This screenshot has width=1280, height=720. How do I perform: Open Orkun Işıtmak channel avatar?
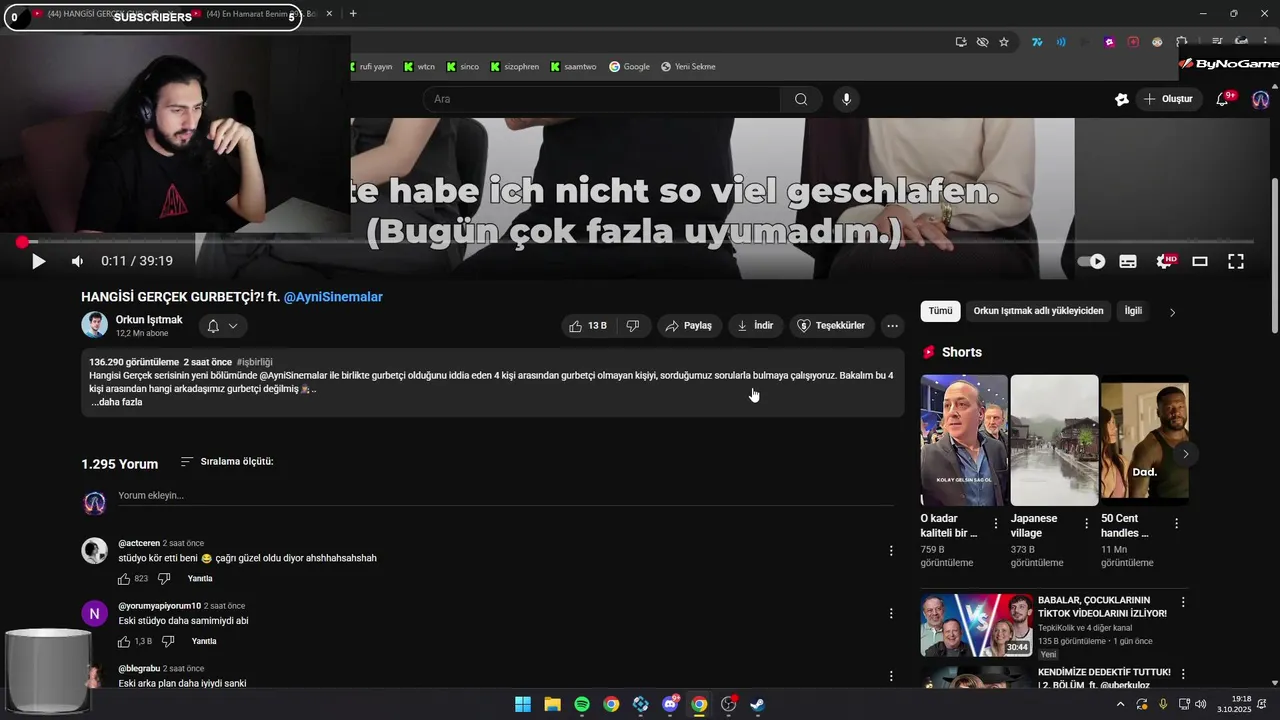(x=94, y=325)
